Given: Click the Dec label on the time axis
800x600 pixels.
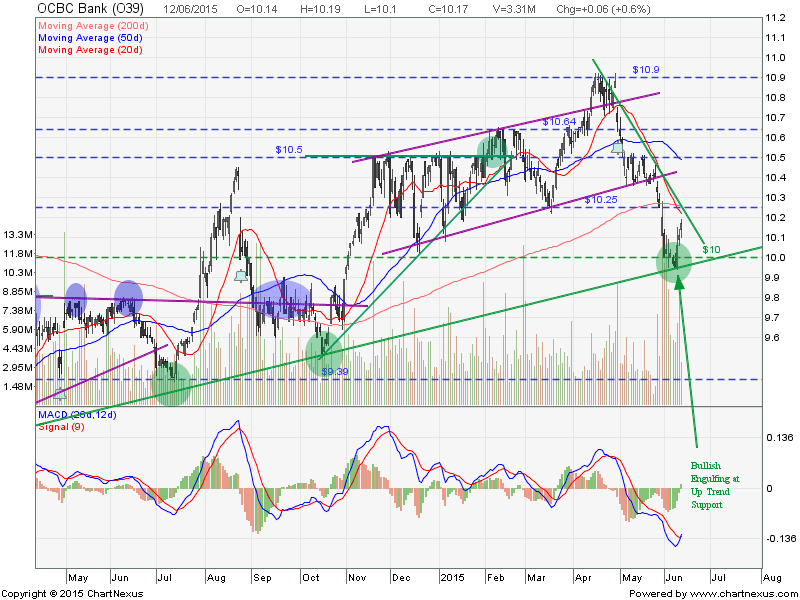Looking at the screenshot, I should click(x=402, y=578).
